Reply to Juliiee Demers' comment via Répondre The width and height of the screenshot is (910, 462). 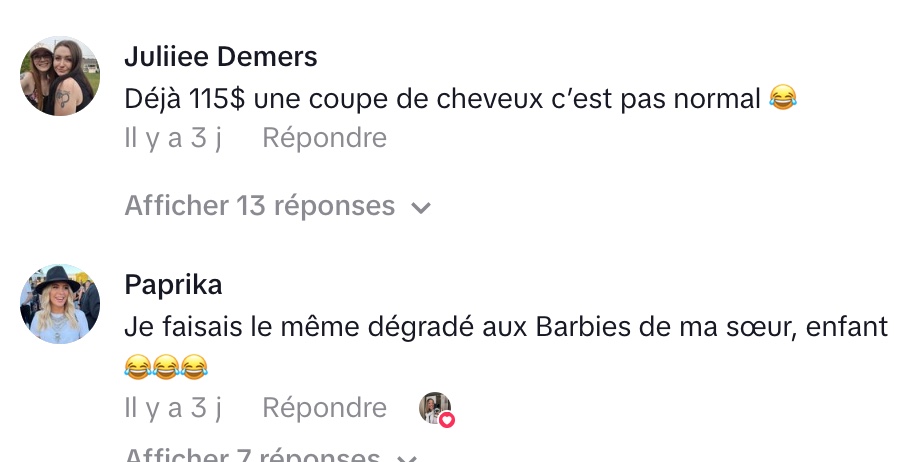click(x=324, y=138)
